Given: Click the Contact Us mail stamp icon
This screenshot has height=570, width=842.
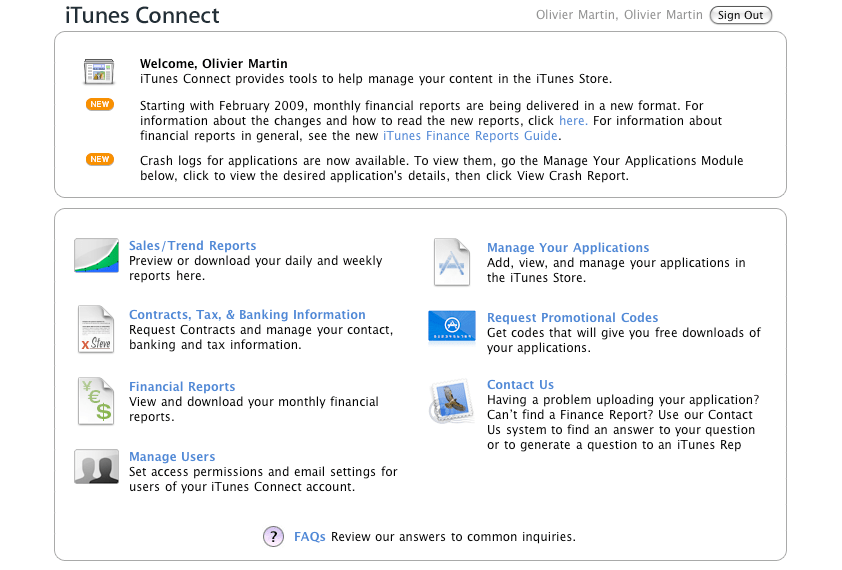Looking at the screenshot, I should 452,401.
